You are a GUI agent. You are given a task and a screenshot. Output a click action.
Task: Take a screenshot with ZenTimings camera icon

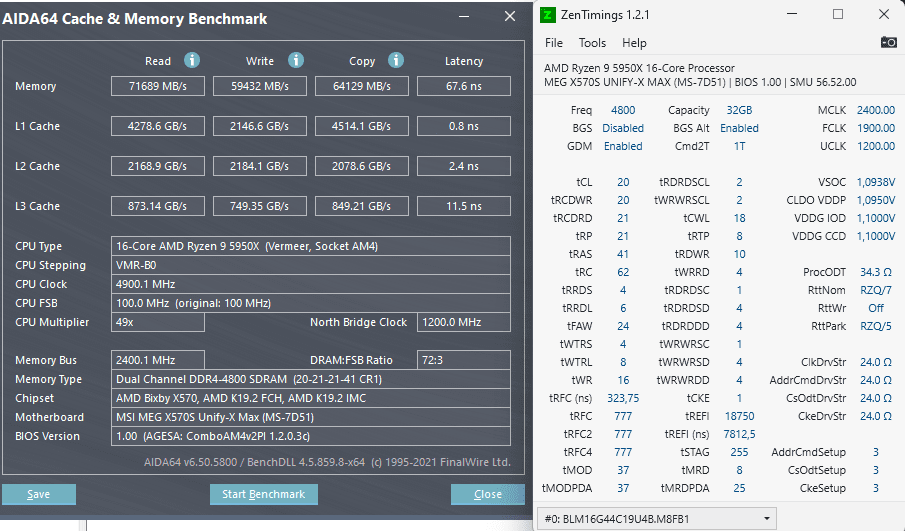tap(888, 42)
